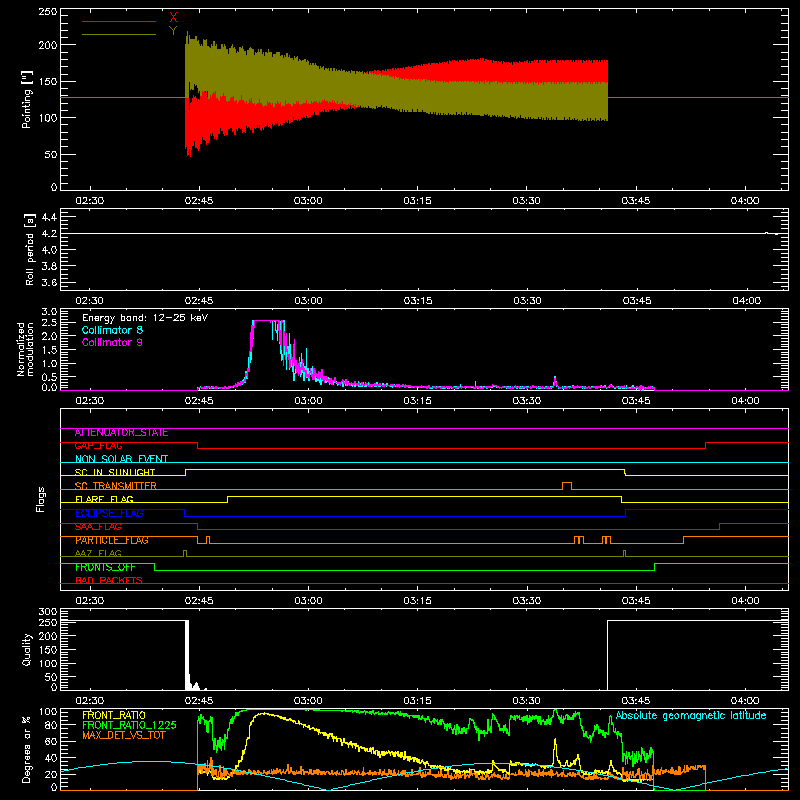The height and width of the screenshot is (800, 800).
Task: Select the ECLIPSE_FLAG label
Action: tap(109, 513)
